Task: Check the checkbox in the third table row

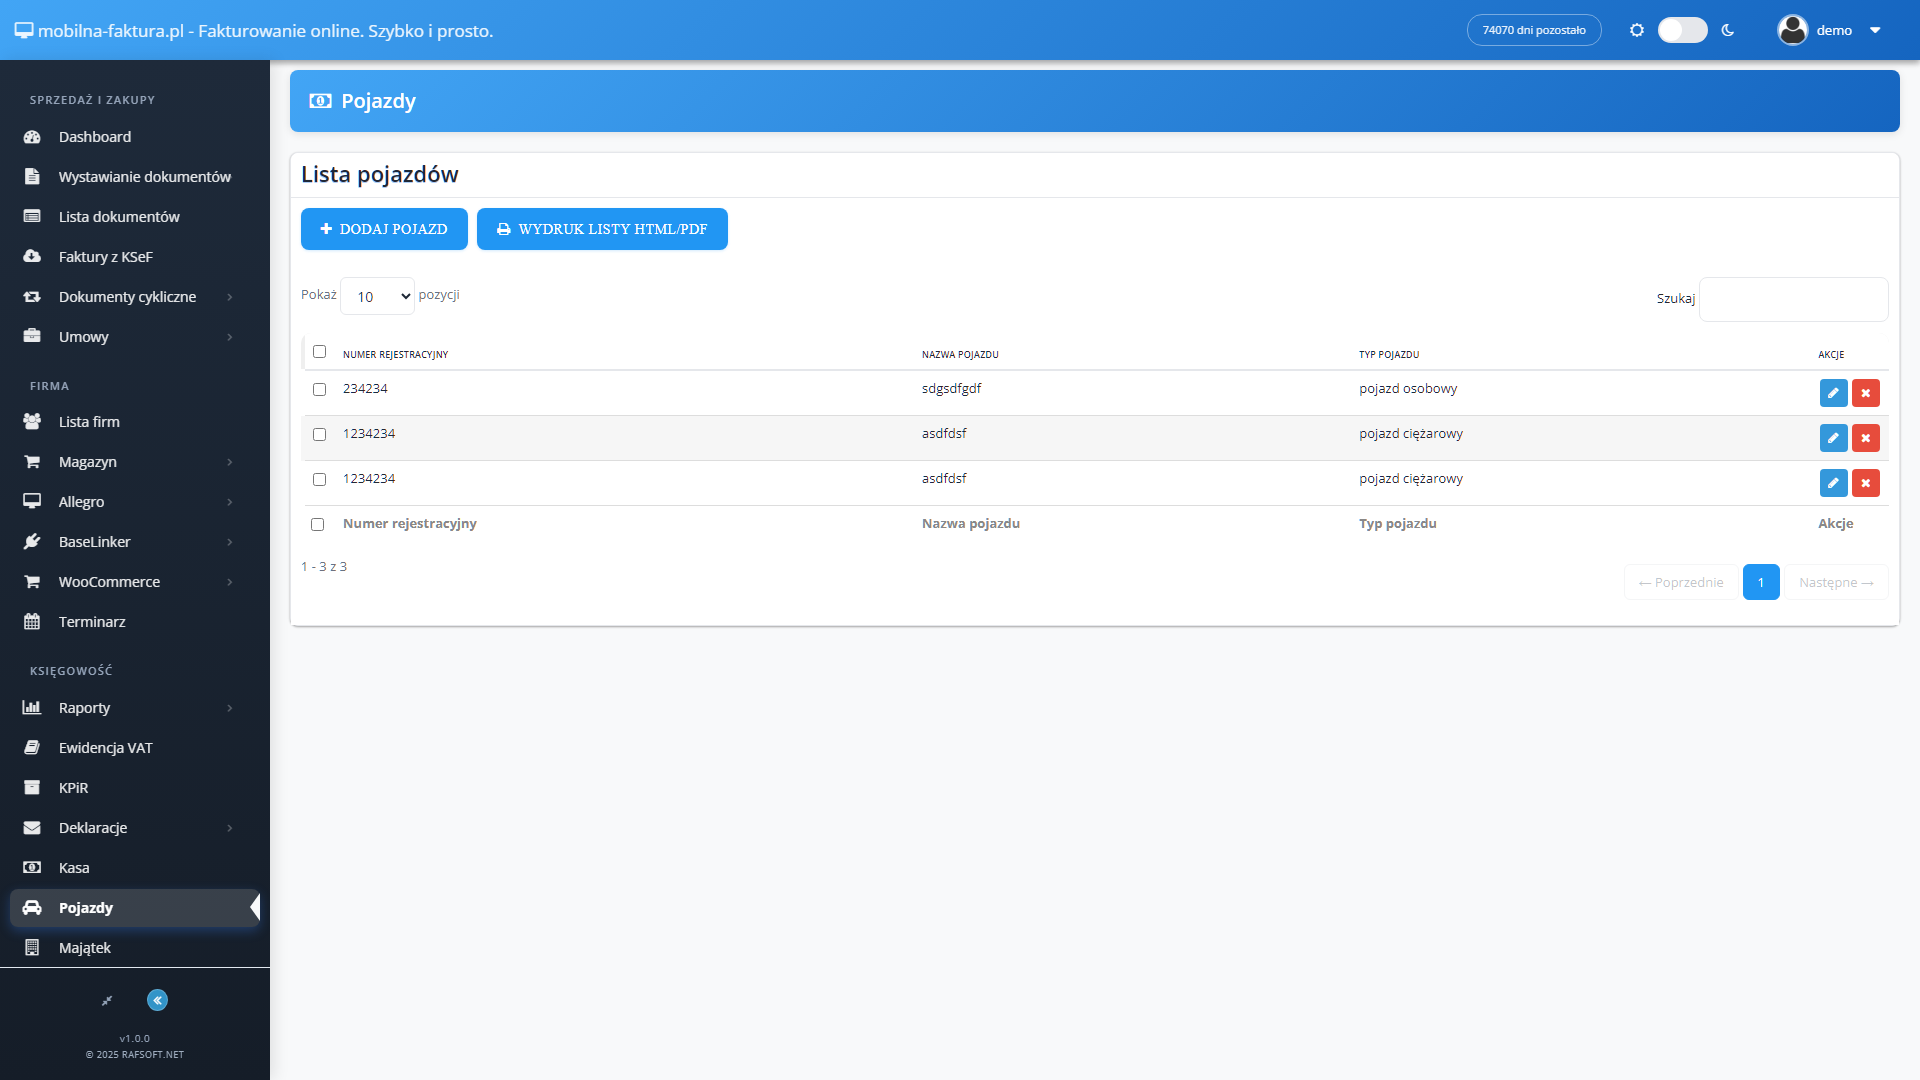Action: pos(319,480)
